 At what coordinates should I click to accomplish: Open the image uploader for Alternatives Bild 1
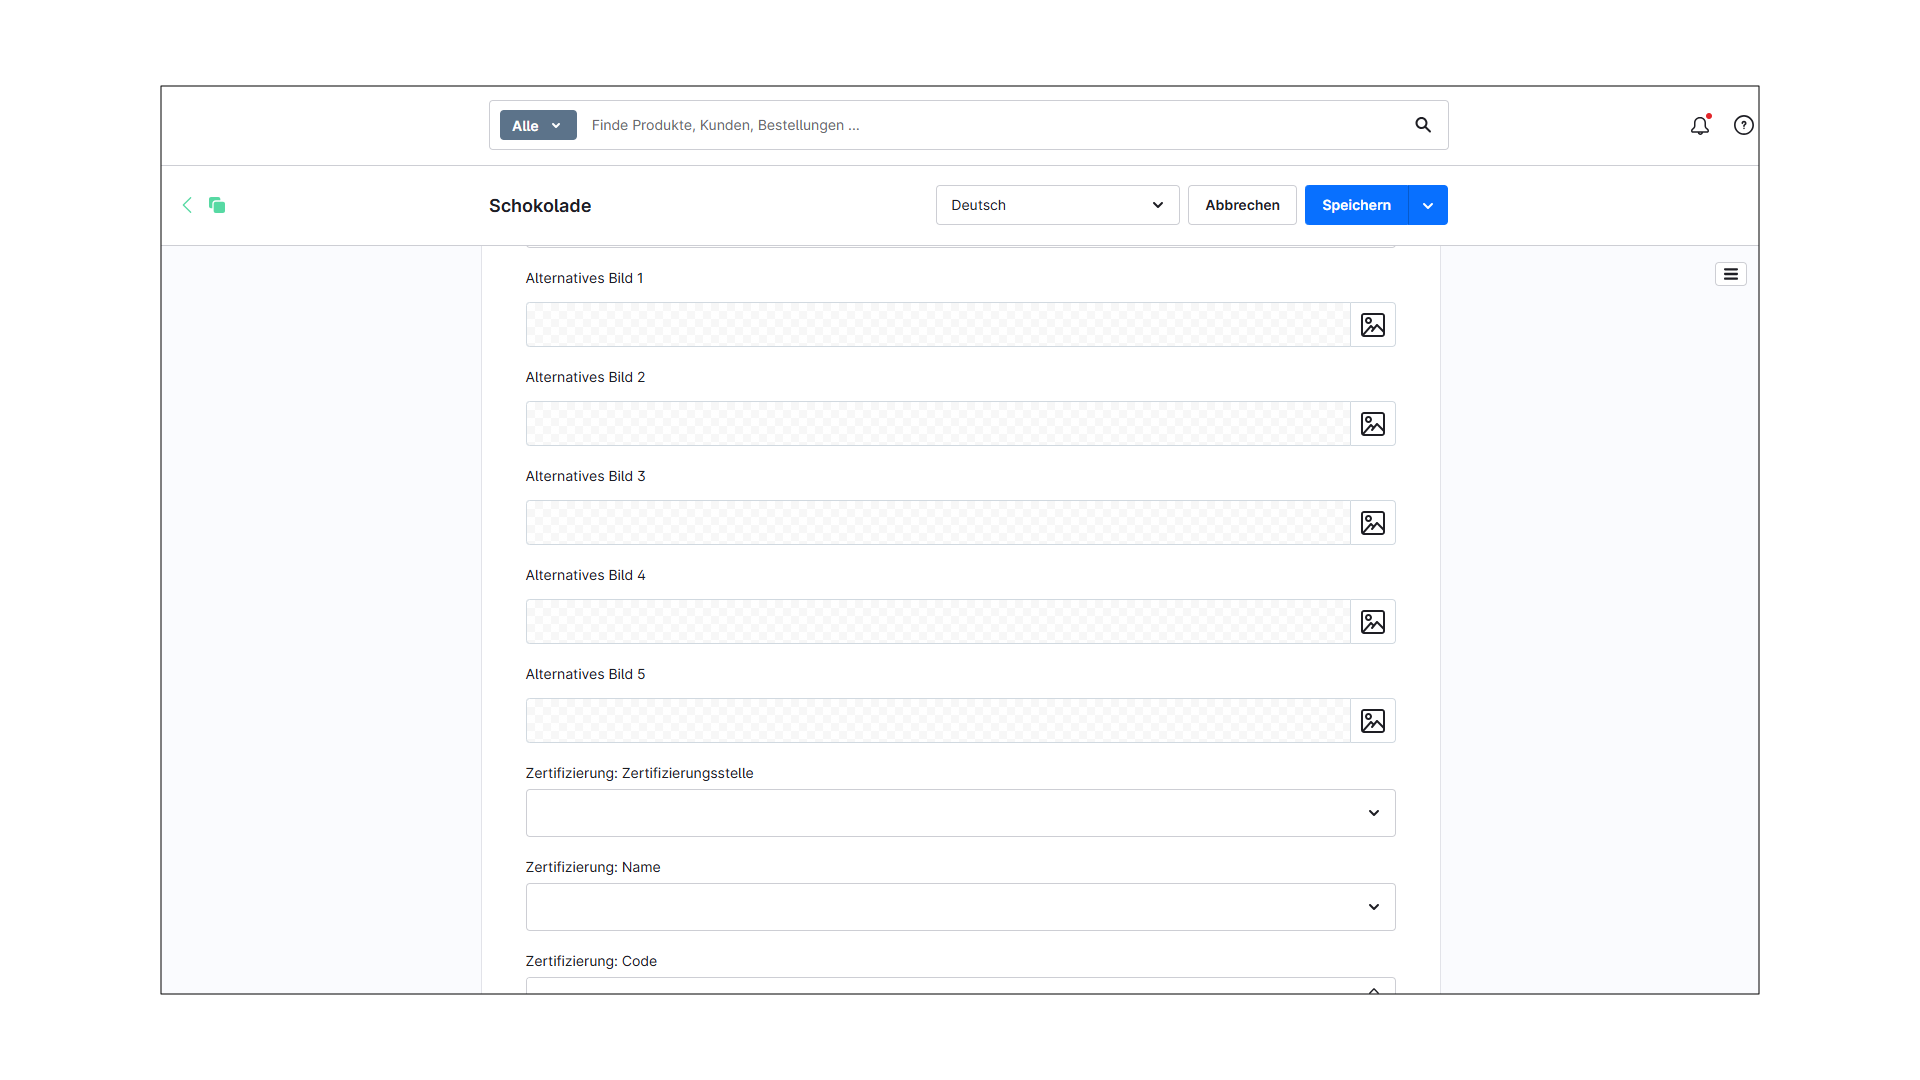pos(1372,324)
